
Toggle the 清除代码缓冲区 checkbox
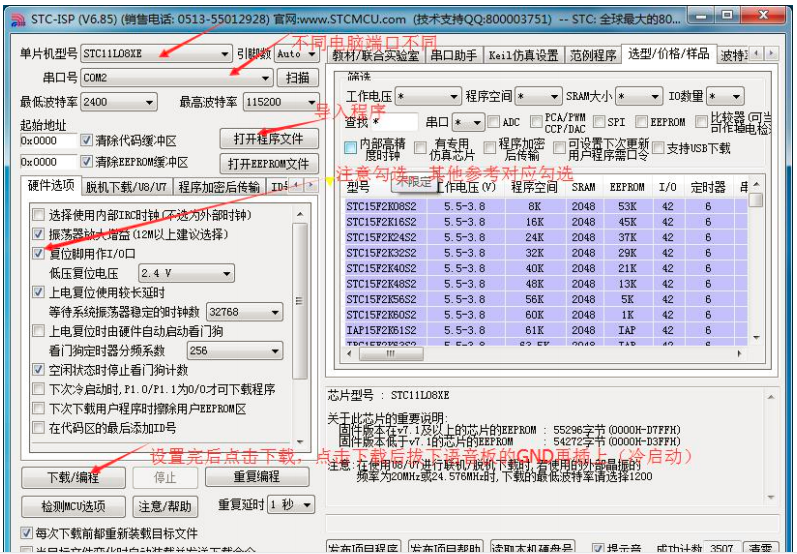click(87, 140)
